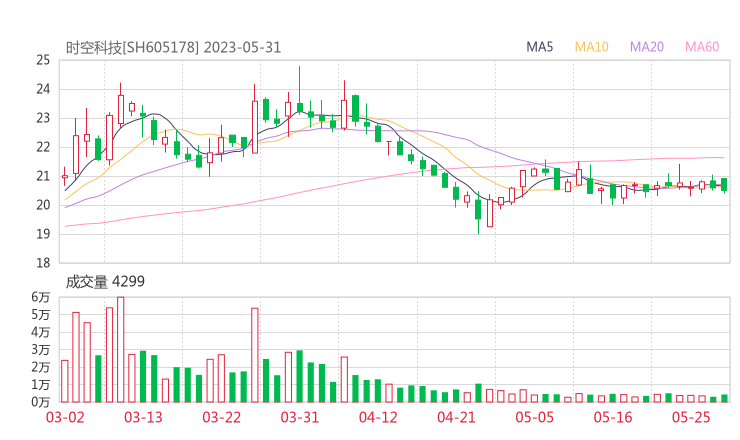This screenshot has width=740, height=440.
Task: Click the volume axis label 2万
Action: [x=41, y=367]
